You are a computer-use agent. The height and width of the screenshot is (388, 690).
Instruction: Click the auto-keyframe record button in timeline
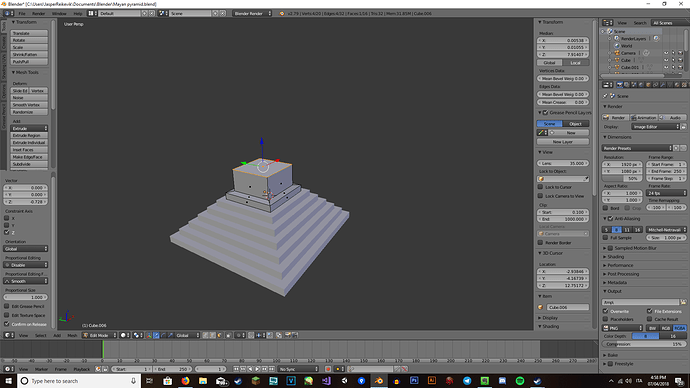[x=328, y=369]
